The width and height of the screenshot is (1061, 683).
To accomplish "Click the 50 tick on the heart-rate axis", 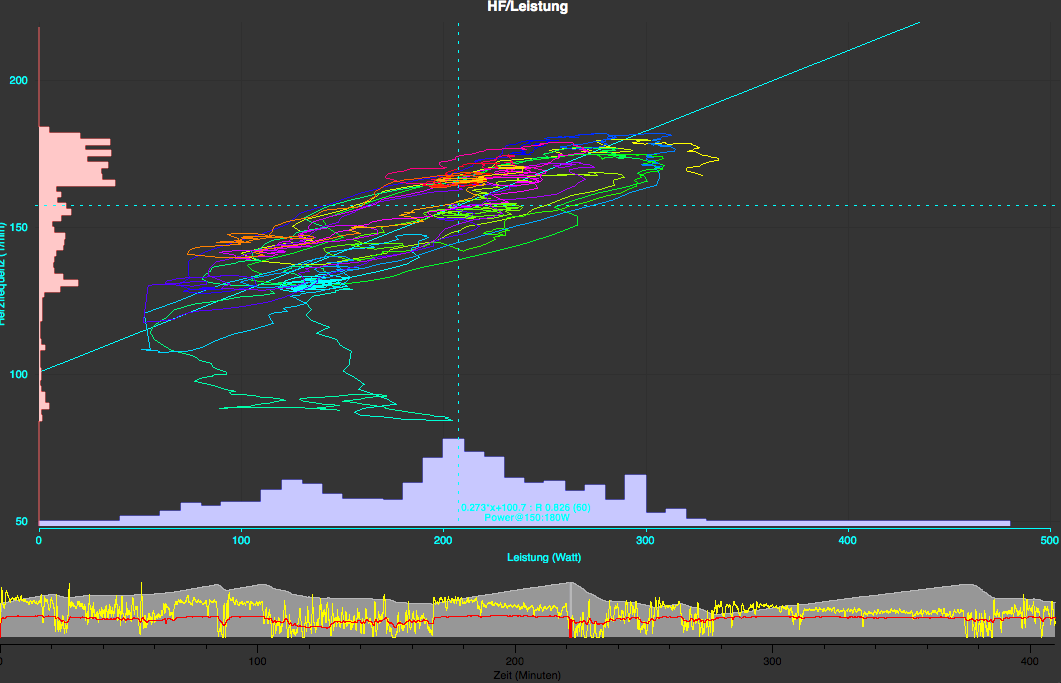I will (x=22, y=521).
